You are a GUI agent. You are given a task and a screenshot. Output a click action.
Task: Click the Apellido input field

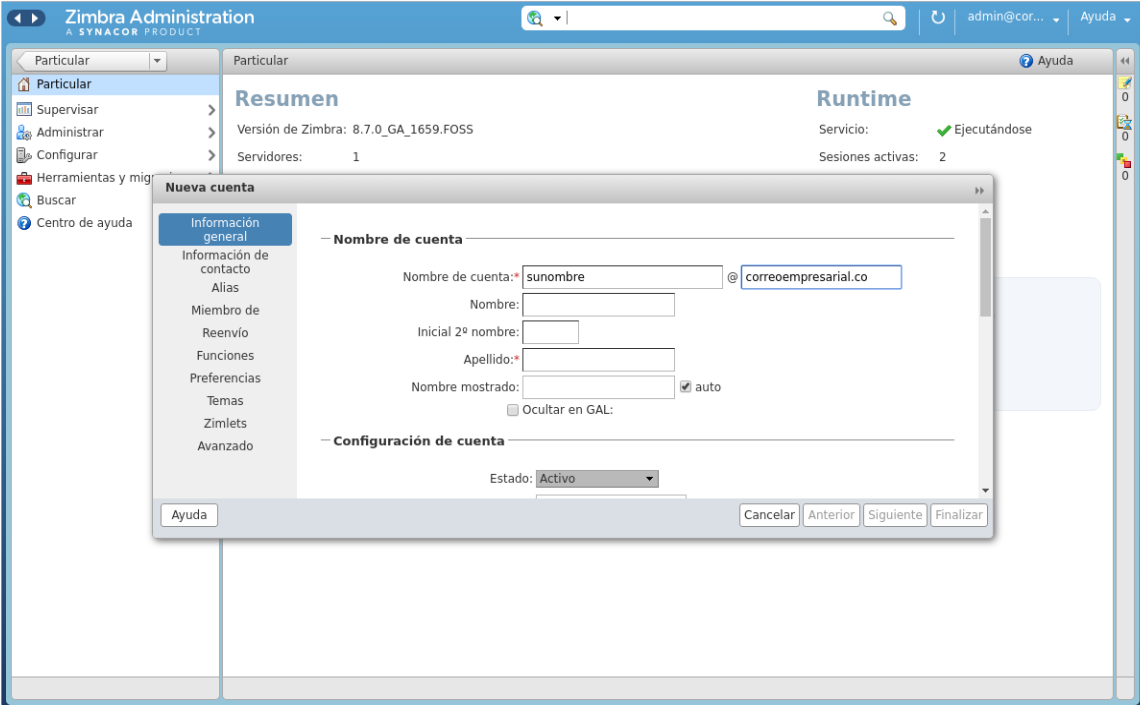598,359
